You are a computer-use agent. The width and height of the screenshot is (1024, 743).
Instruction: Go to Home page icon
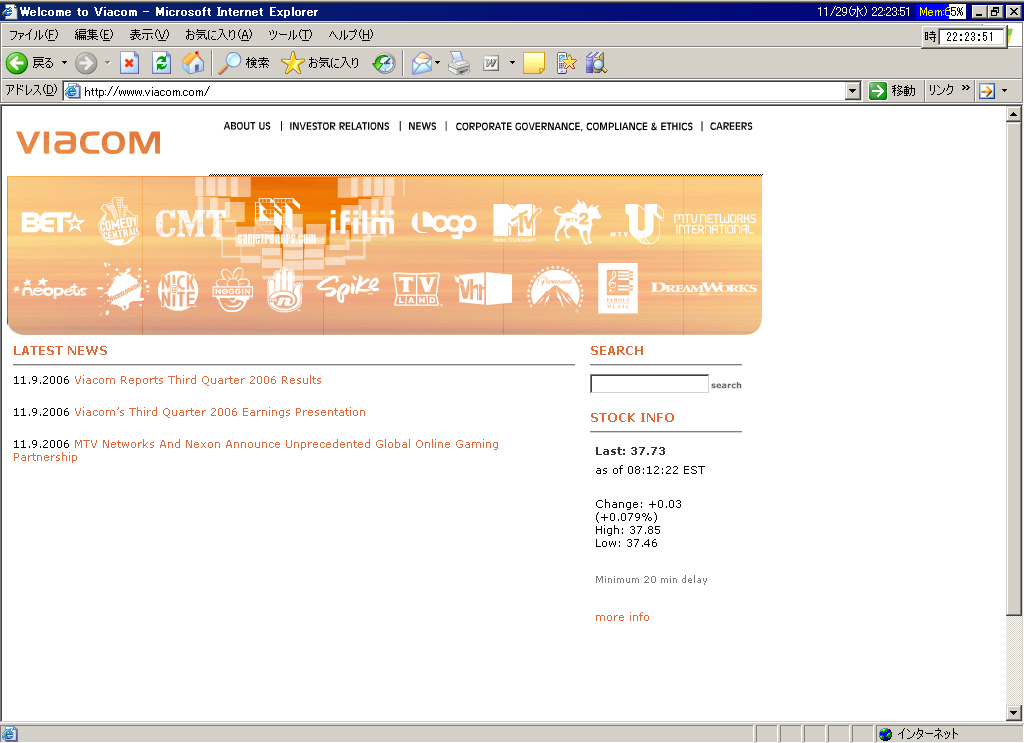pos(193,63)
